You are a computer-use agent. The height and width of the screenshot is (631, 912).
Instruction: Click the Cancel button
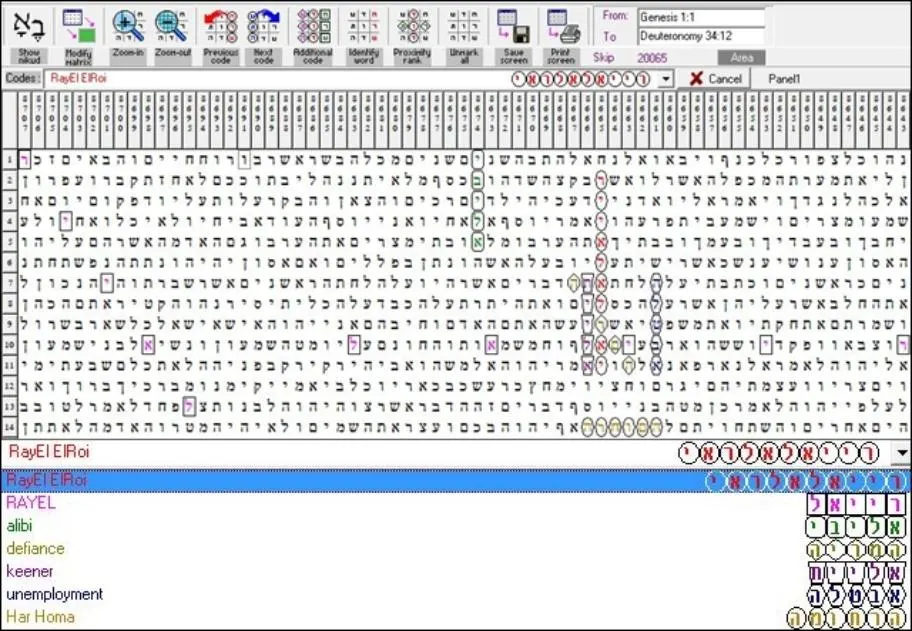pyautogui.click(x=715, y=79)
